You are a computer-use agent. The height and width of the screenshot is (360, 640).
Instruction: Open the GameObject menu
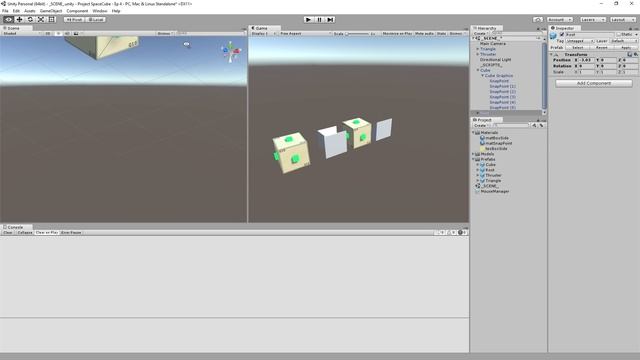(51, 11)
